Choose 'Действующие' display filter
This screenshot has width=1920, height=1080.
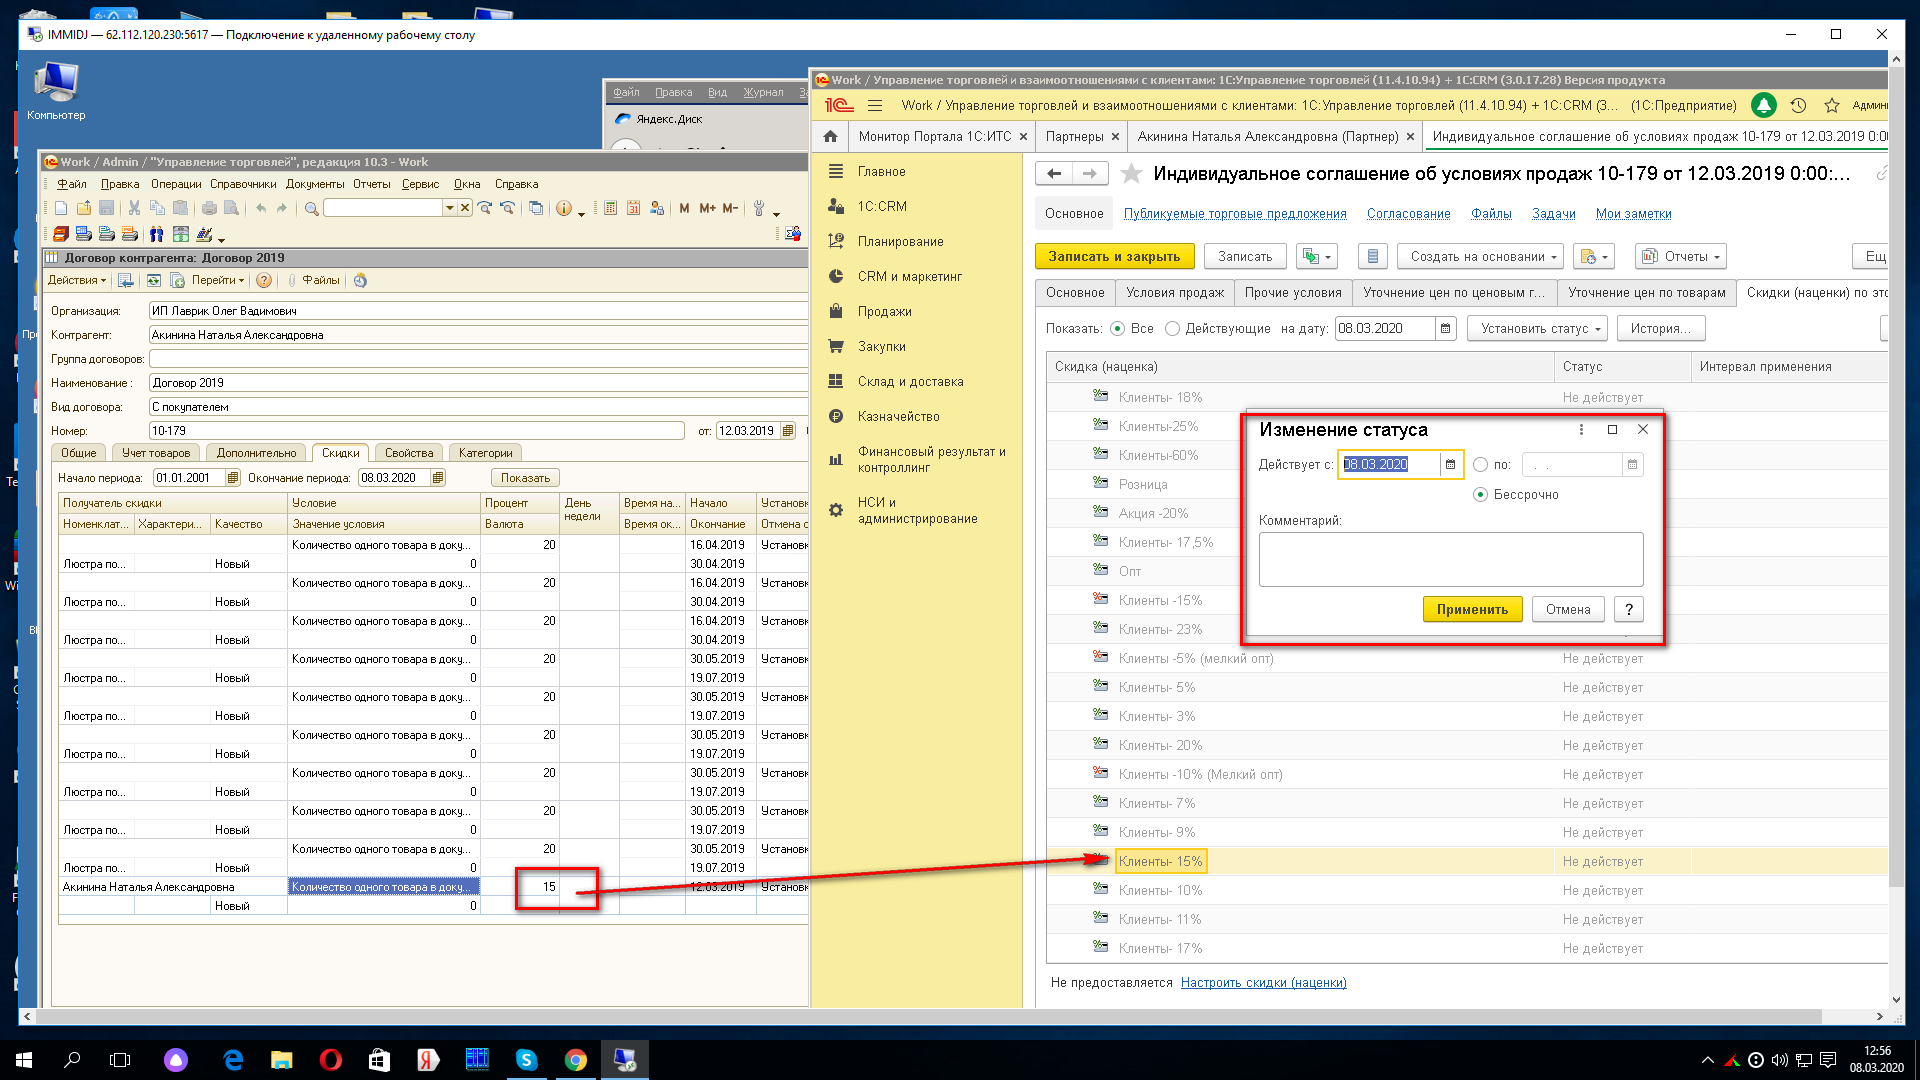coord(1173,329)
